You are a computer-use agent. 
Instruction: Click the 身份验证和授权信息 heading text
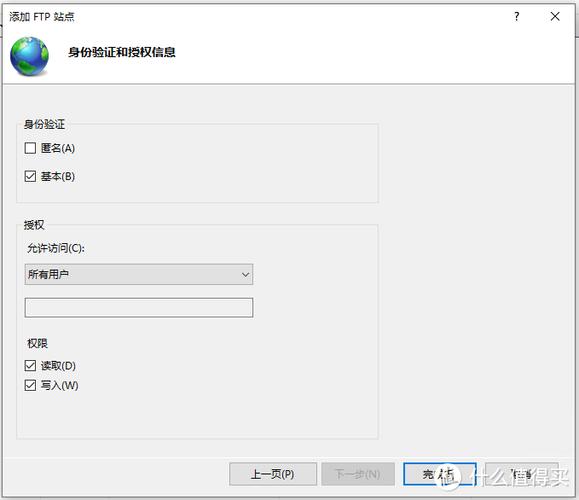pyautogui.click(x=122, y=52)
